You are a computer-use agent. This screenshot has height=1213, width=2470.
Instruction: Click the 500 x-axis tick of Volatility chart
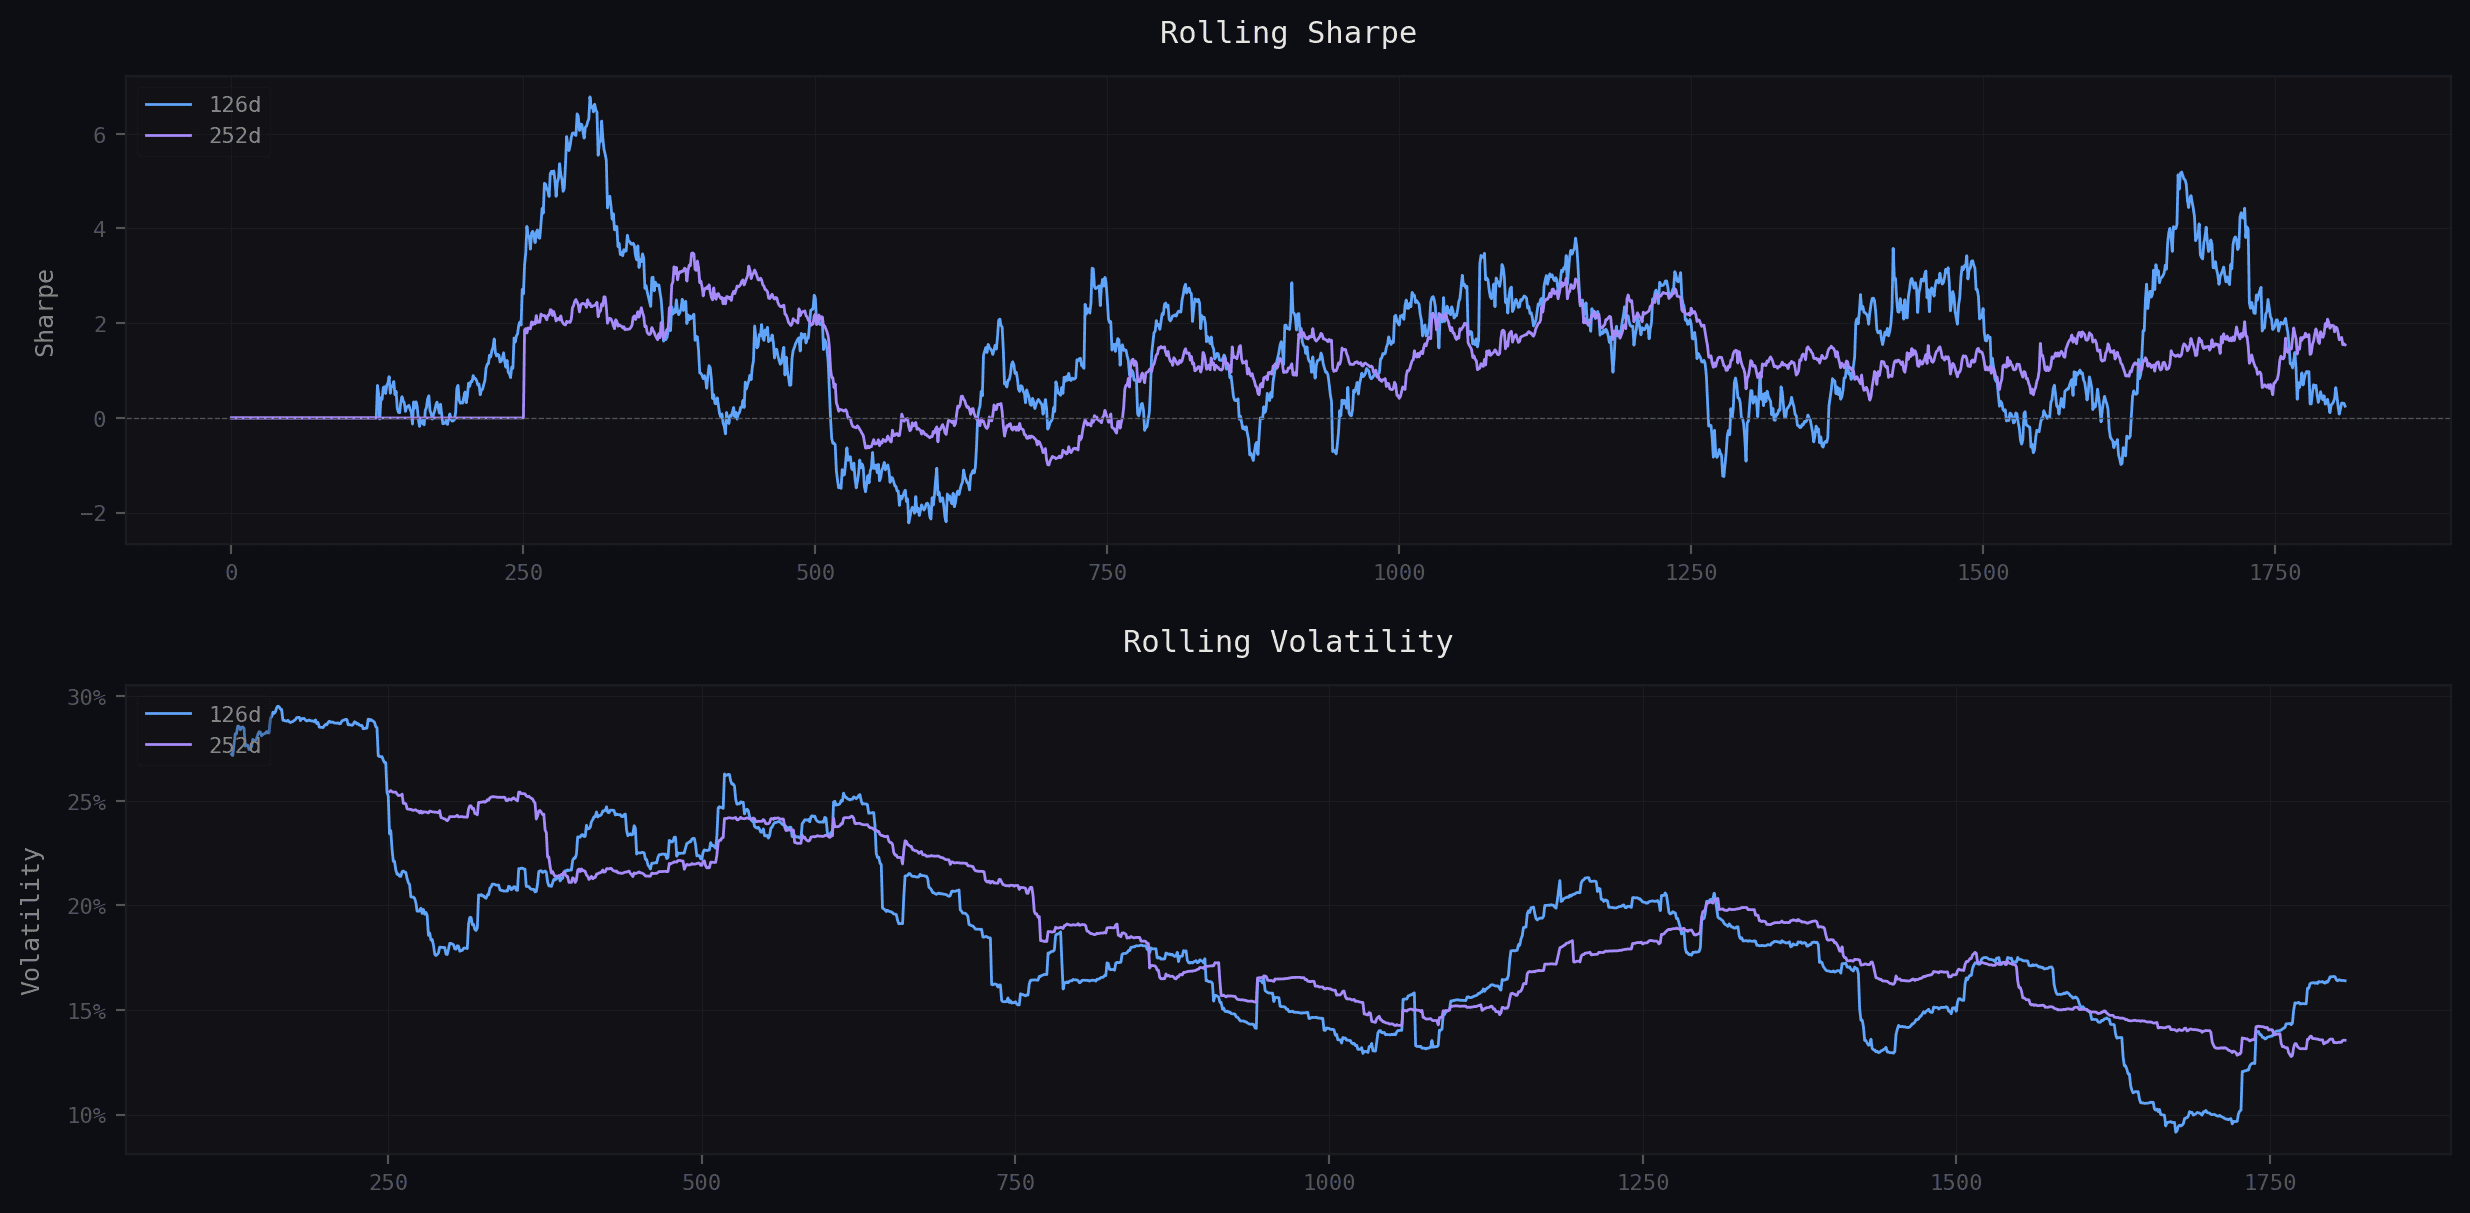(x=702, y=1183)
